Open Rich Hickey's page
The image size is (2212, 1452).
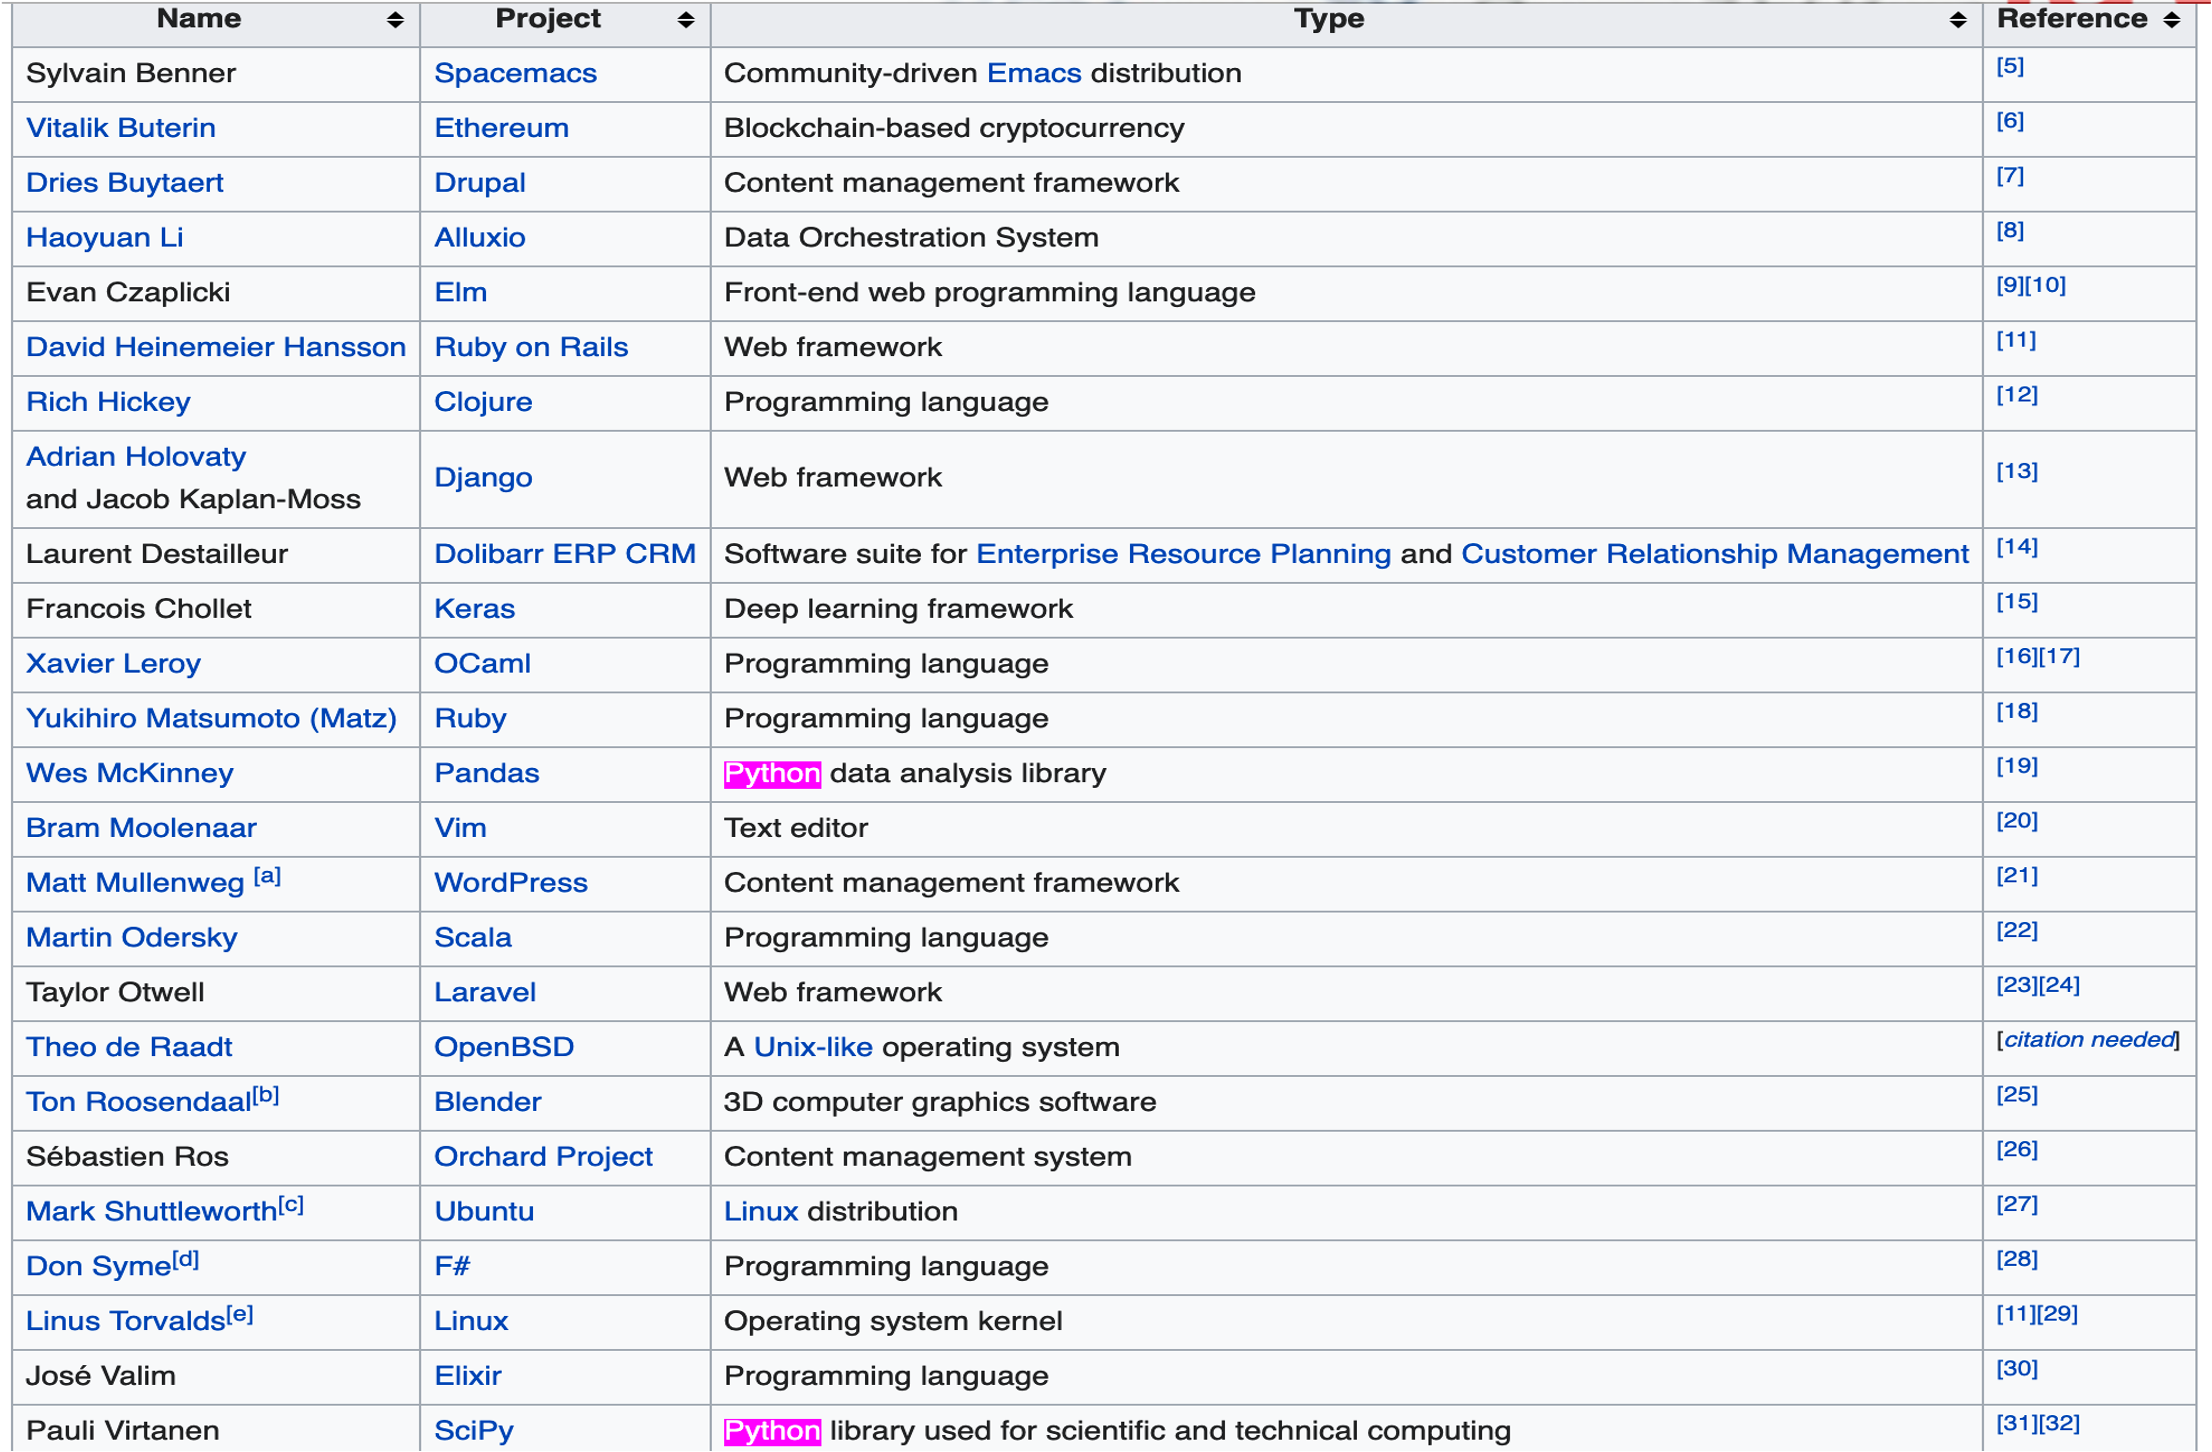click(108, 402)
